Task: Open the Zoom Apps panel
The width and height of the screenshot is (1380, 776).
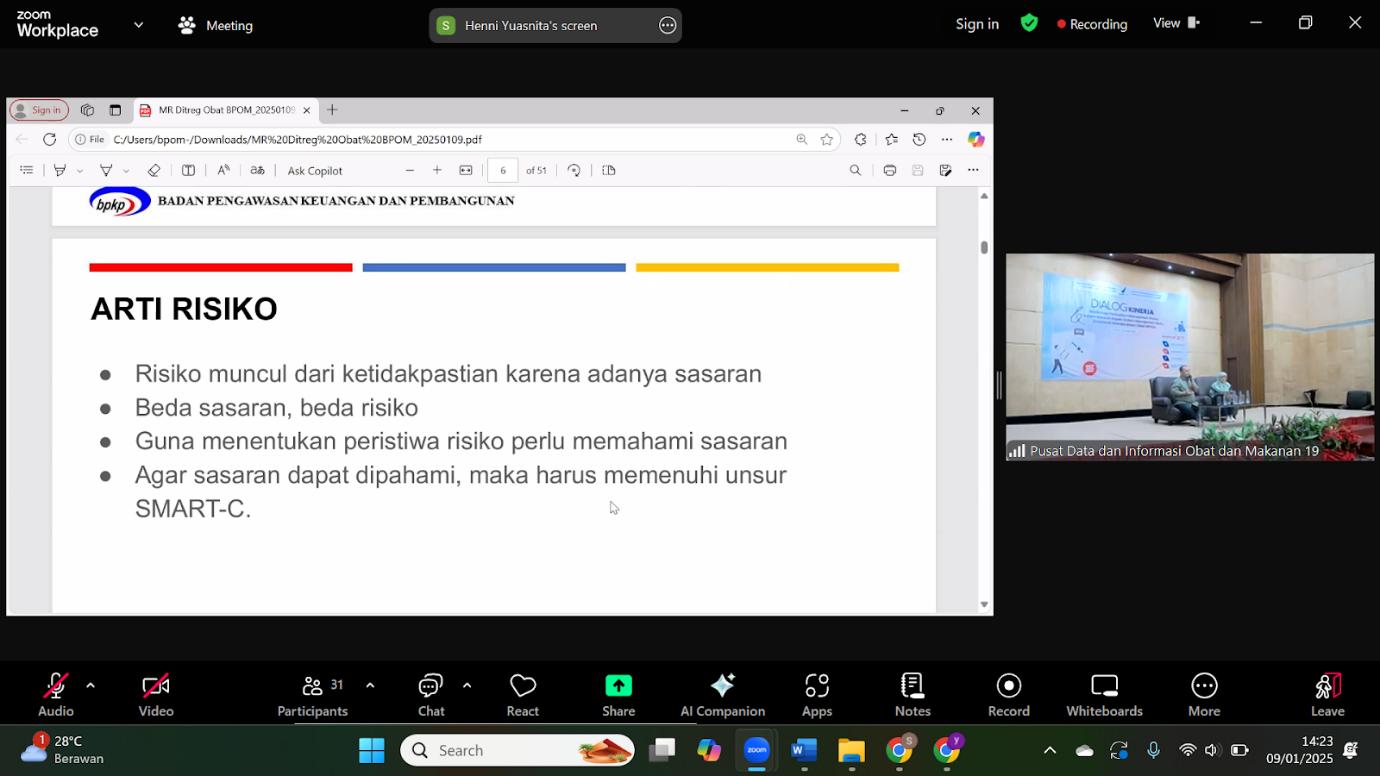Action: click(816, 695)
